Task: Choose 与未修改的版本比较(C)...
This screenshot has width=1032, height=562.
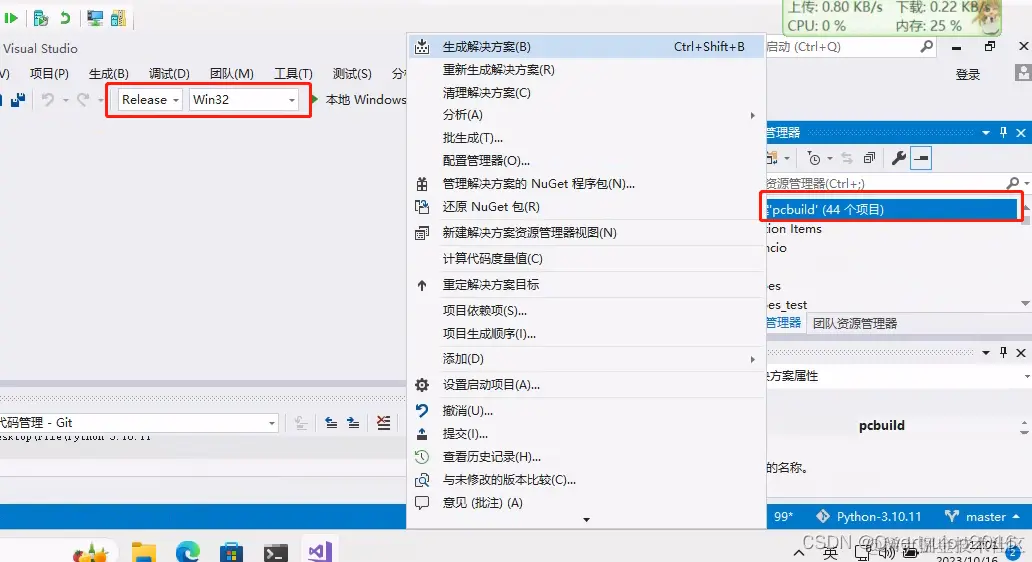Action: click(586, 480)
